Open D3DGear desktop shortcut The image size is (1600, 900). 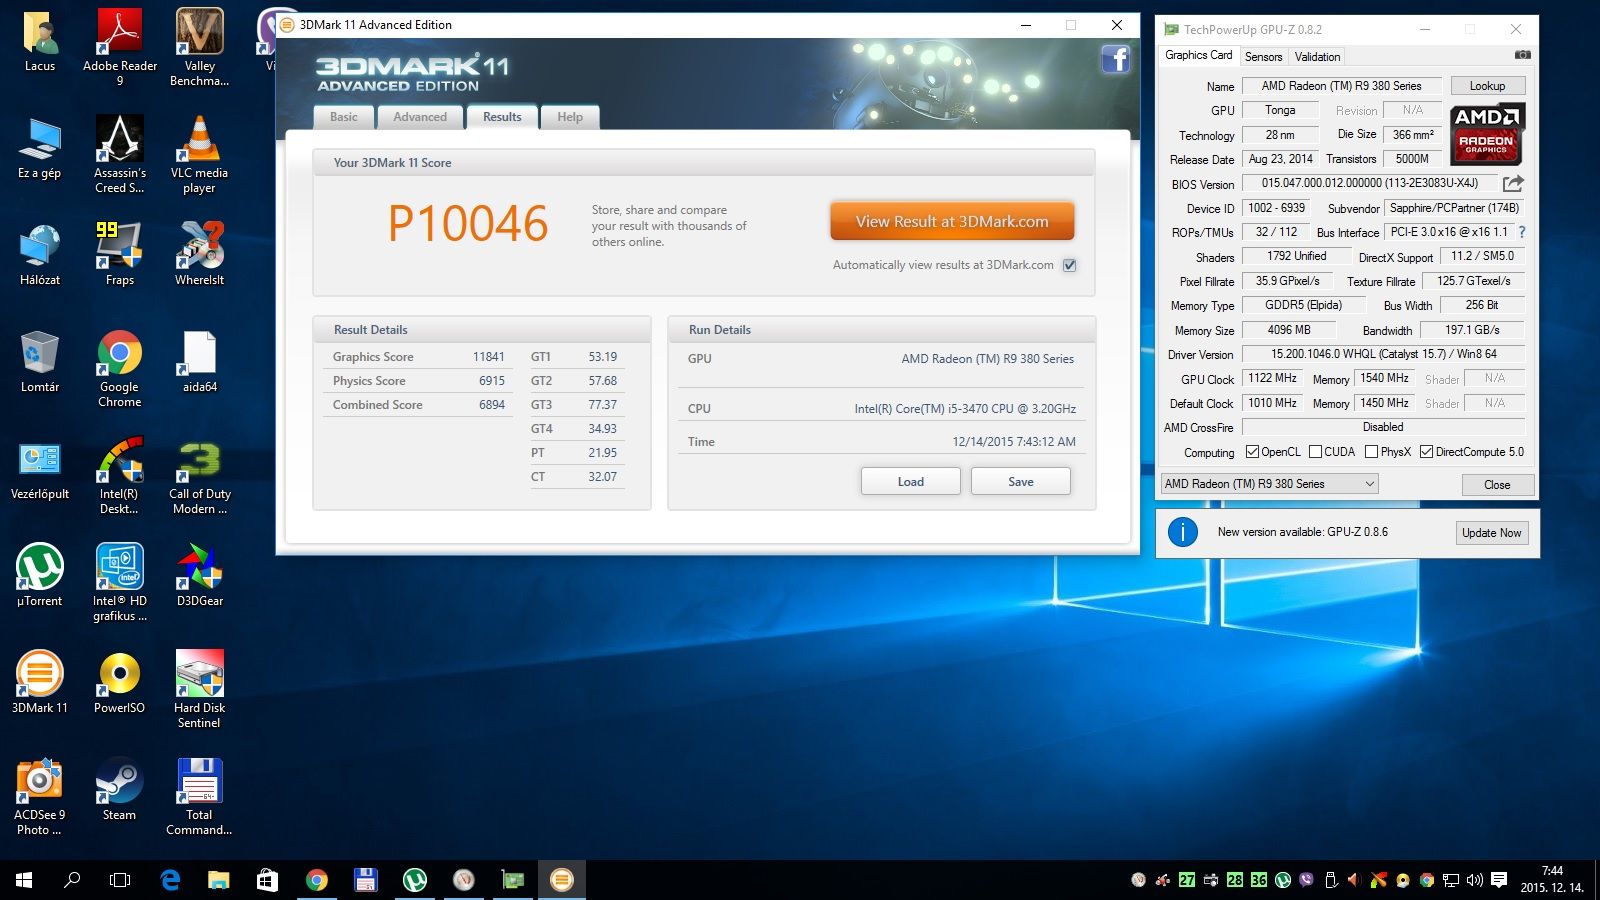click(x=199, y=575)
